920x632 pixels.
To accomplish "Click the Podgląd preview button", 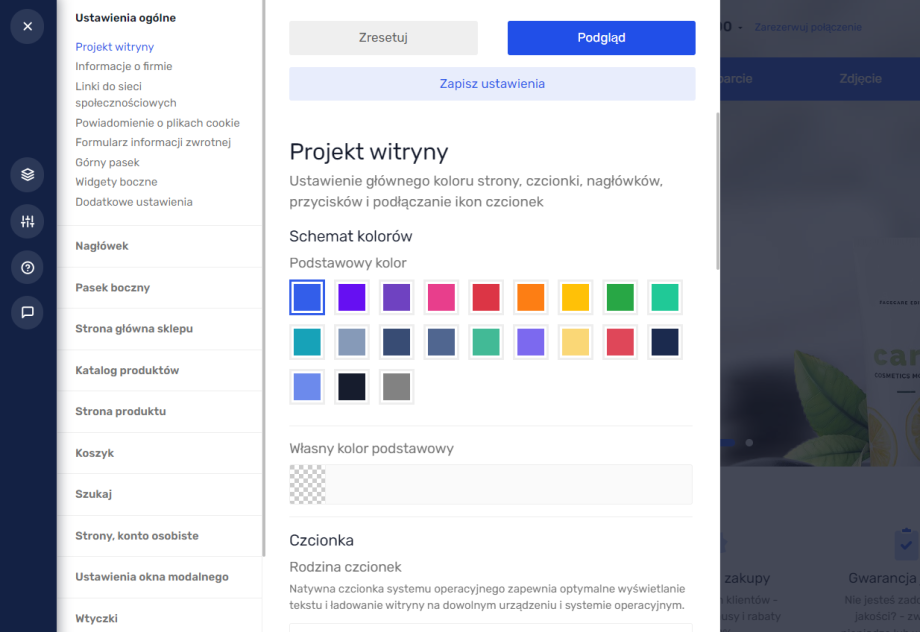I will click(601, 38).
